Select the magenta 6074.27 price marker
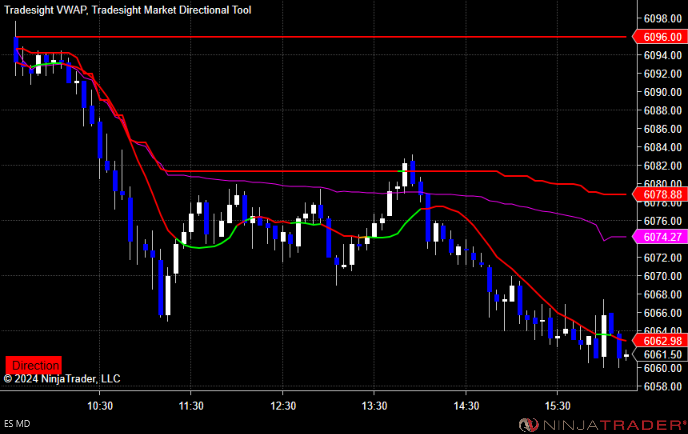688x434 pixels. [659, 237]
